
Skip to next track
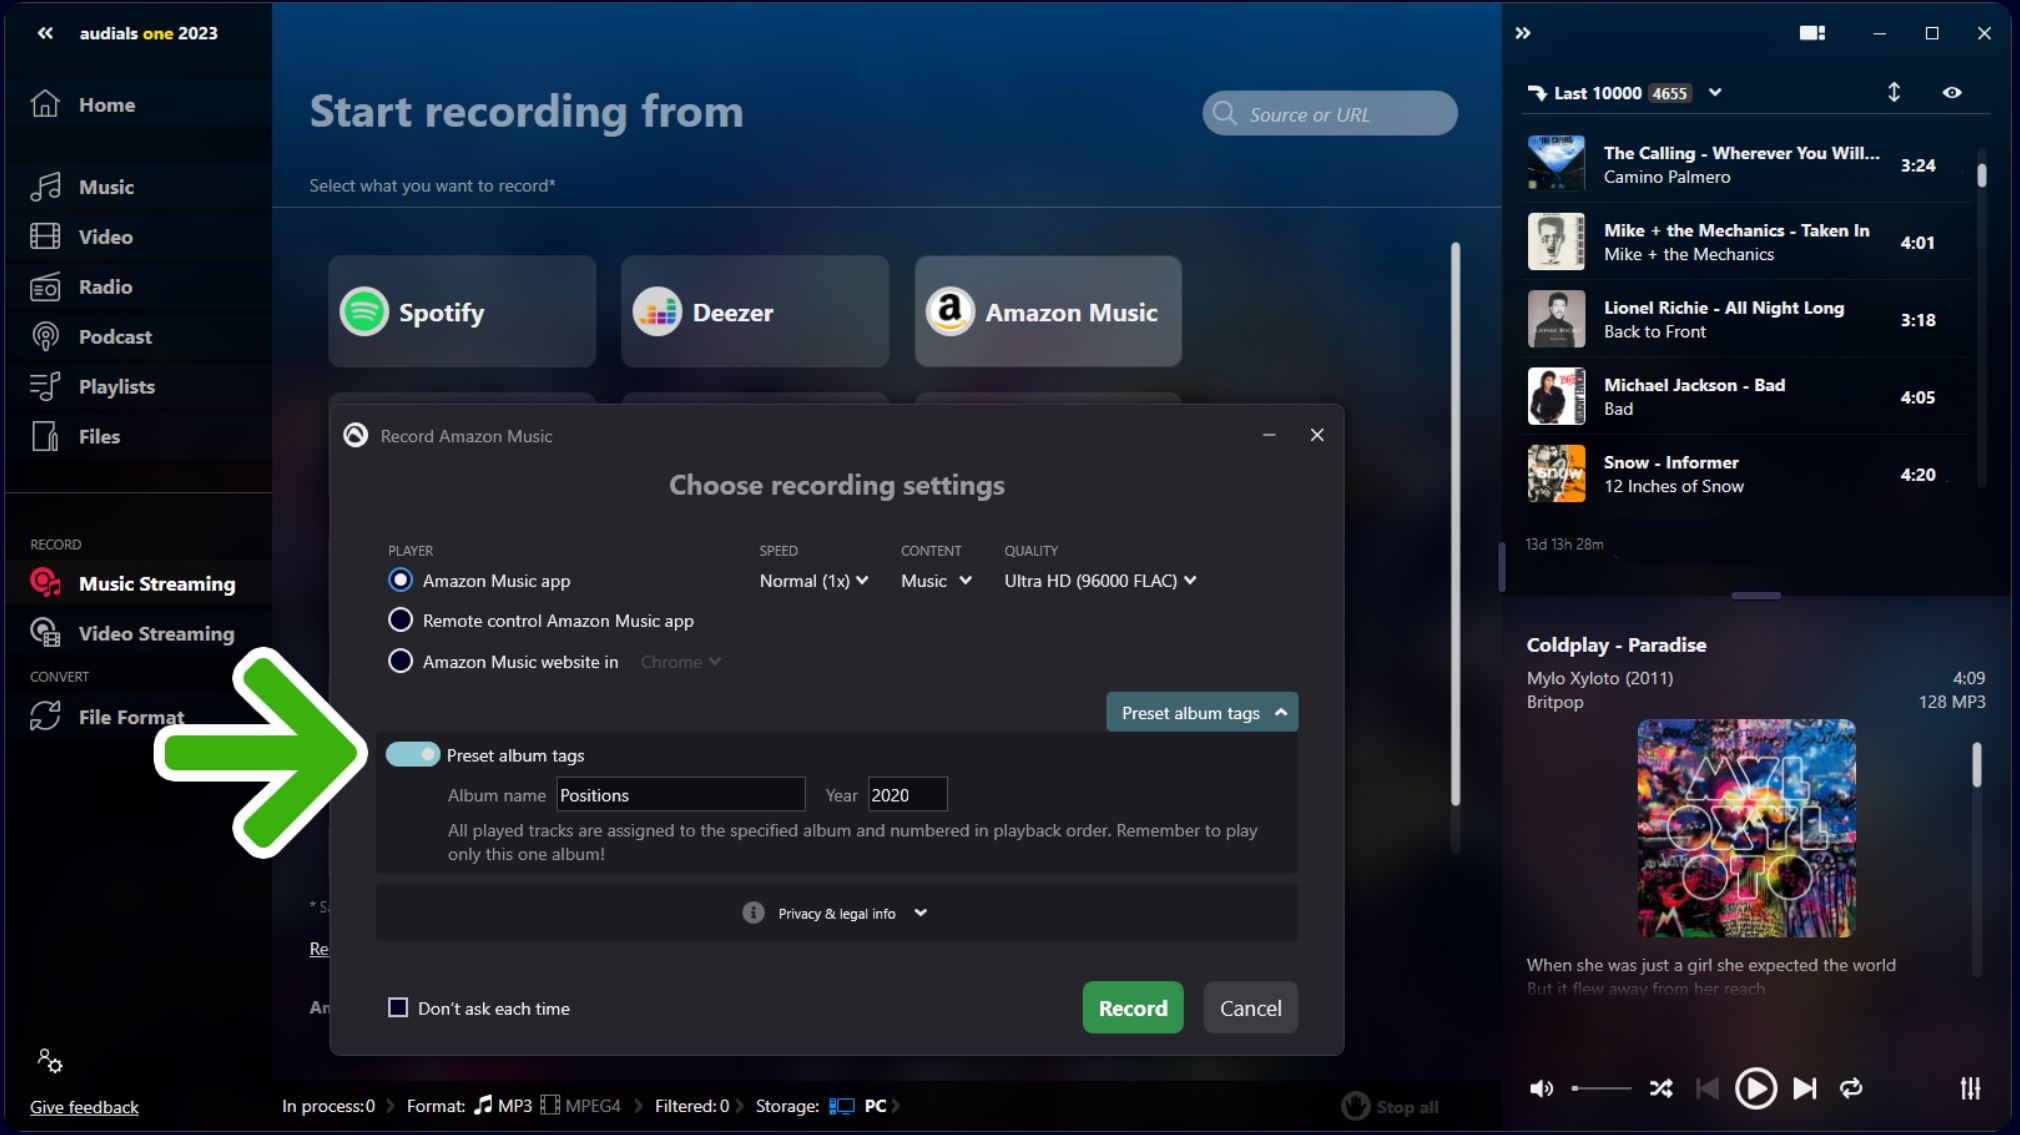point(1805,1088)
